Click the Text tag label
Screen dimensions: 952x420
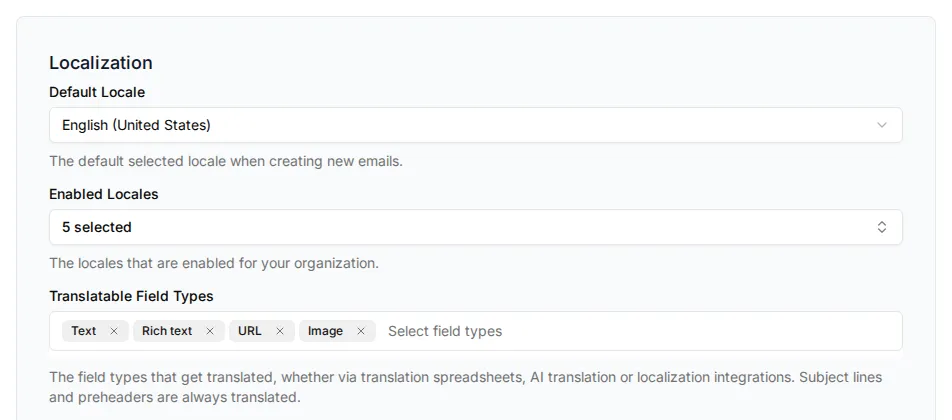[x=84, y=331]
